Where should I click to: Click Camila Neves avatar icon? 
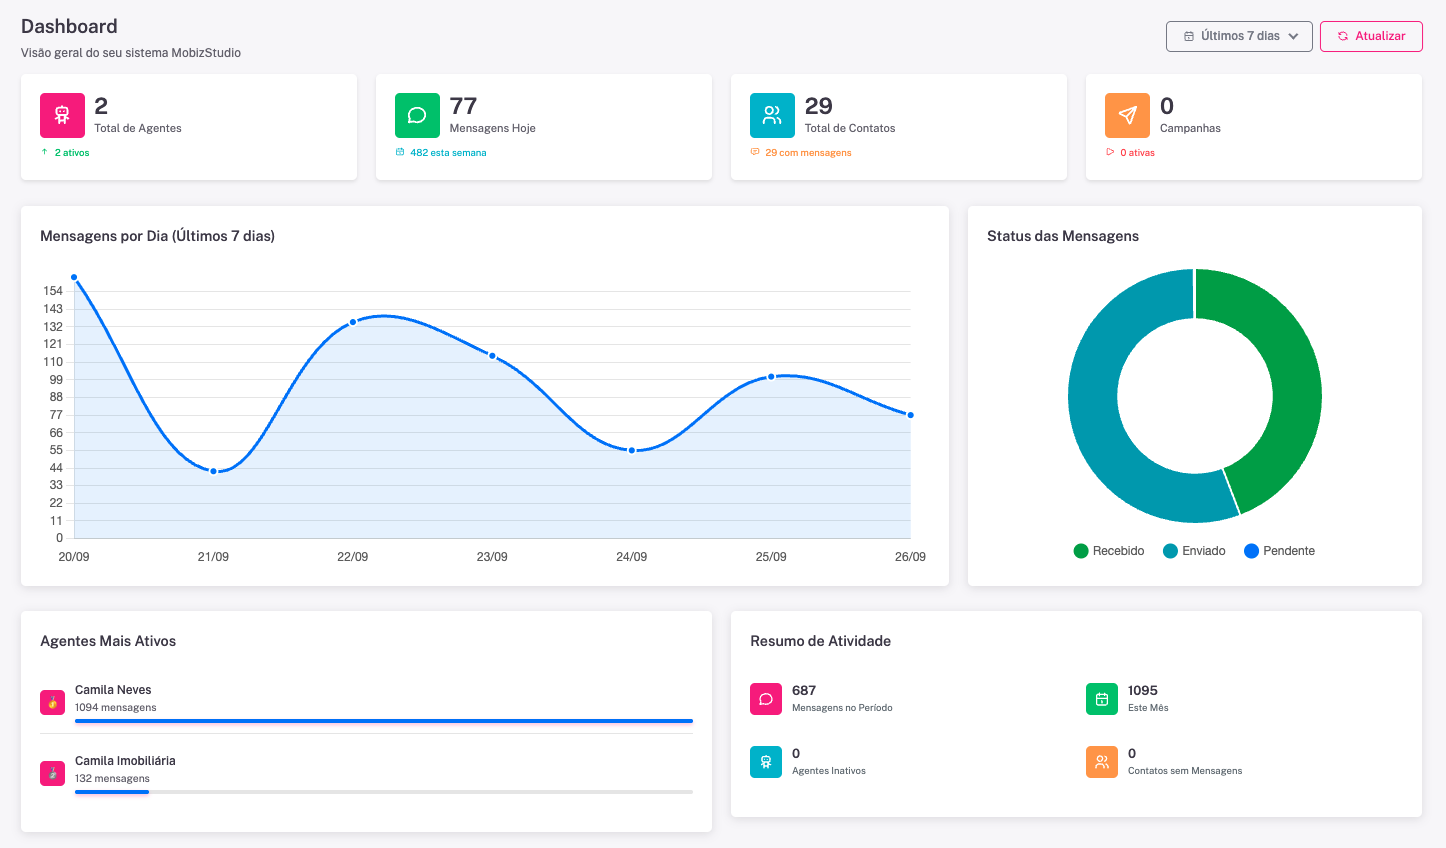pos(52,701)
